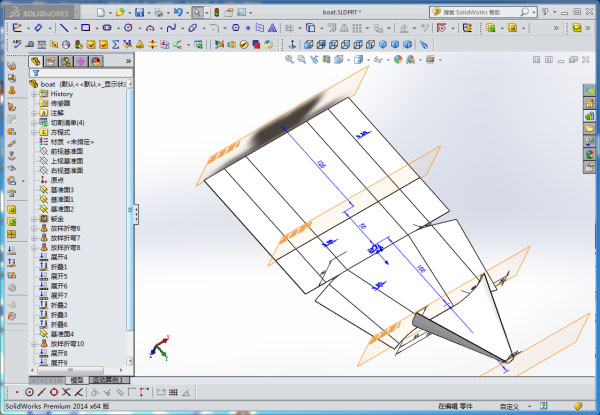Toggle the intersection snap X icon
Image resolution: width=600 pixels, height=415 pixels.
66,392
